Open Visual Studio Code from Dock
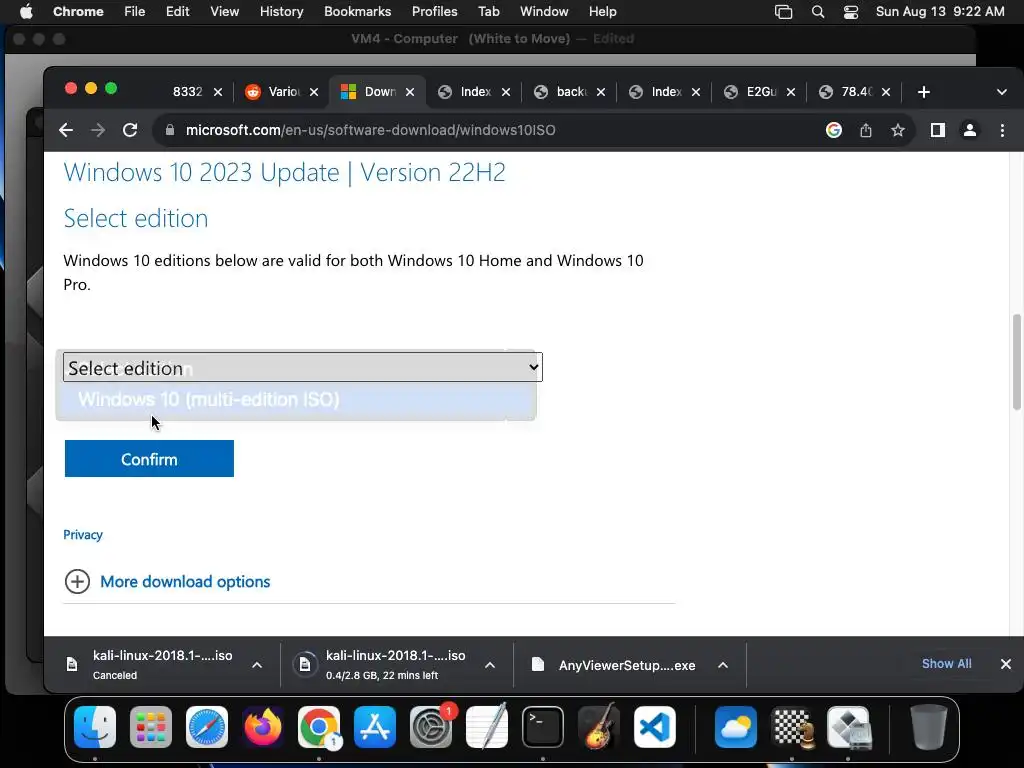 (x=654, y=727)
